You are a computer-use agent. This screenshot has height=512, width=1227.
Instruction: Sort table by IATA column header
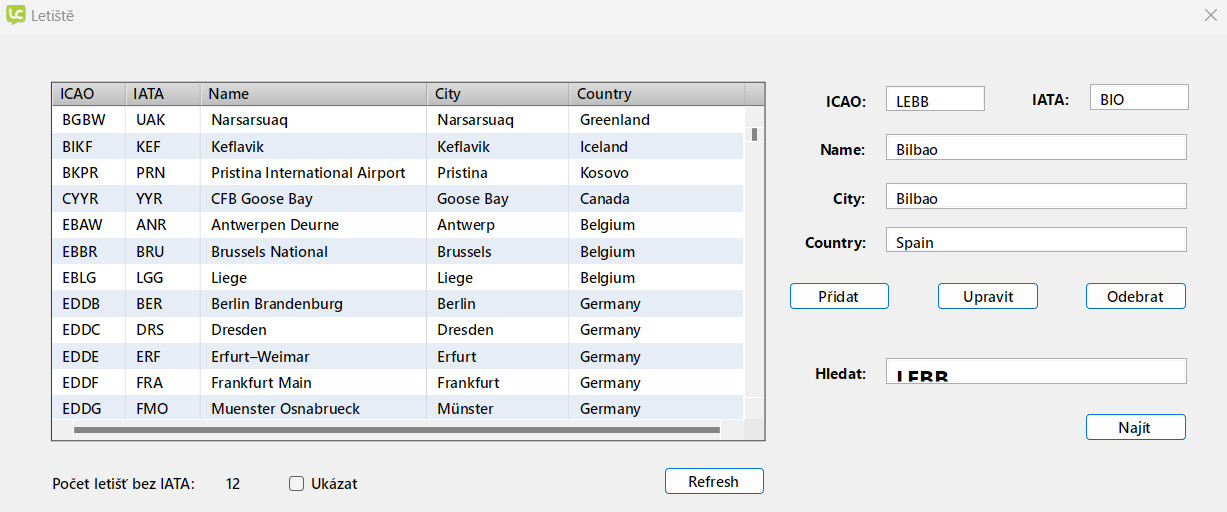point(162,94)
